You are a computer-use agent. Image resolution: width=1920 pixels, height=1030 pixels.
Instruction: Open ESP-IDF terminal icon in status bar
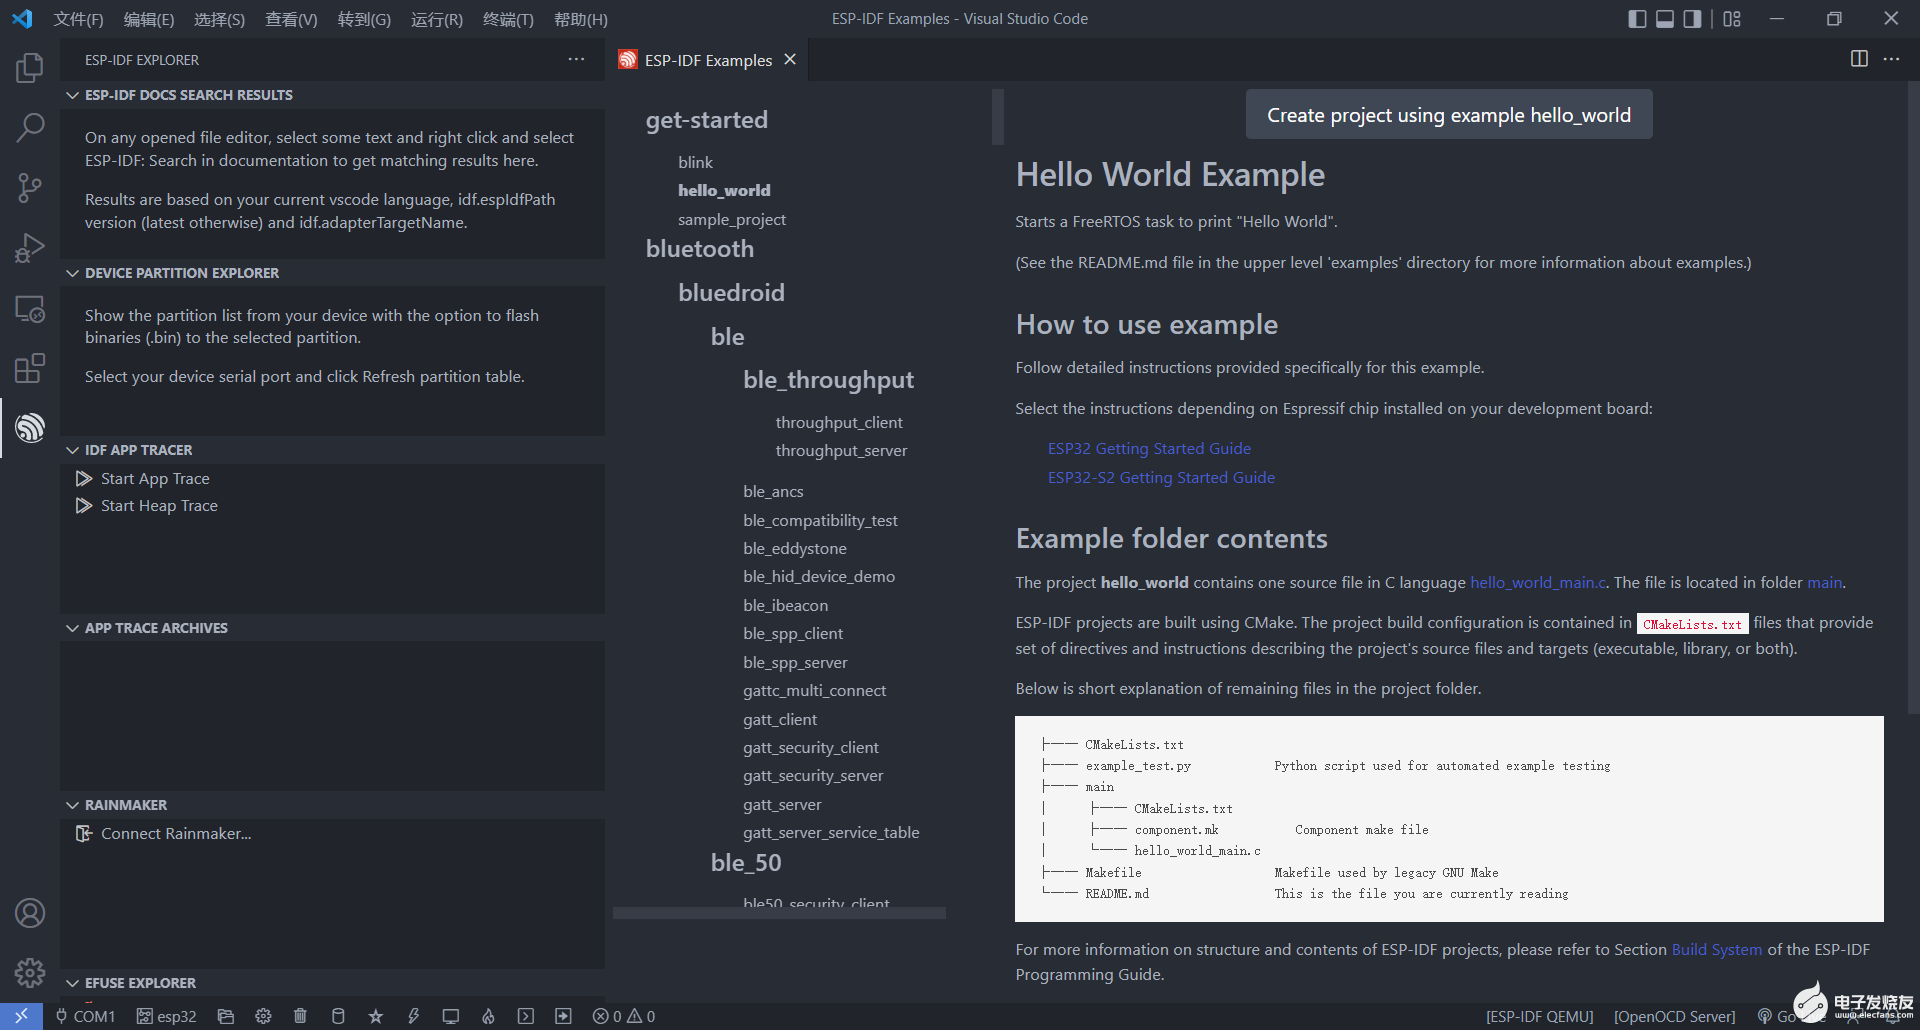(x=526, y=1016)
